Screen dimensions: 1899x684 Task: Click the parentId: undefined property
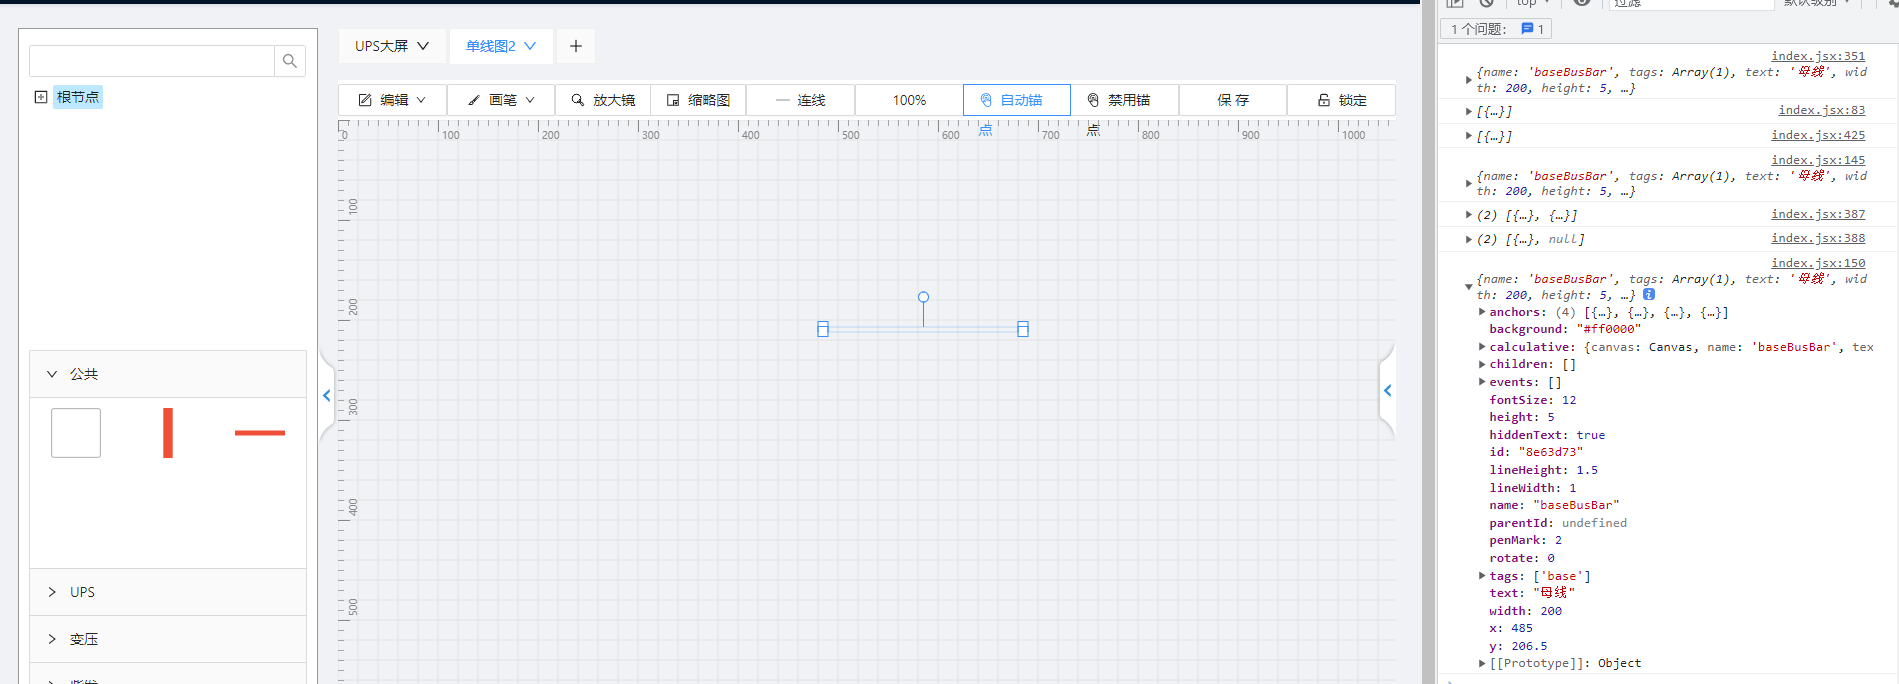tap(1558, 523)
